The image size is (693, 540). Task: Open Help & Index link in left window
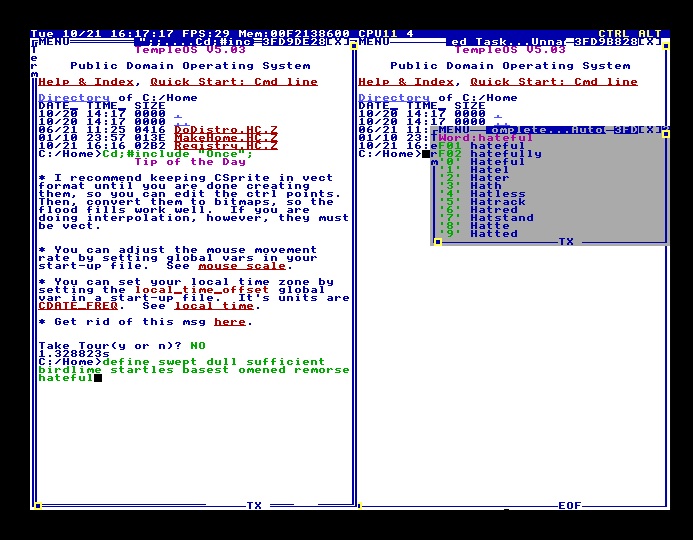(86, 82)
